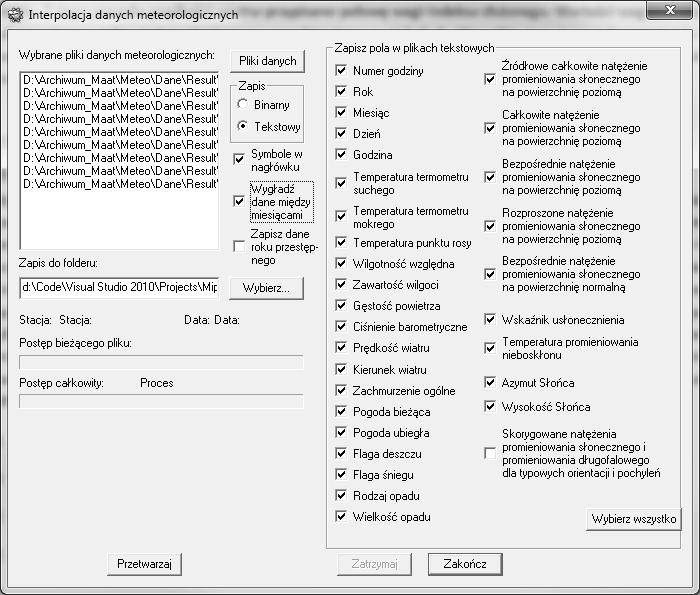
Task: Toggle Rozproszone natężenie promieniowania checkbox
Action: [x=490, y=226]
